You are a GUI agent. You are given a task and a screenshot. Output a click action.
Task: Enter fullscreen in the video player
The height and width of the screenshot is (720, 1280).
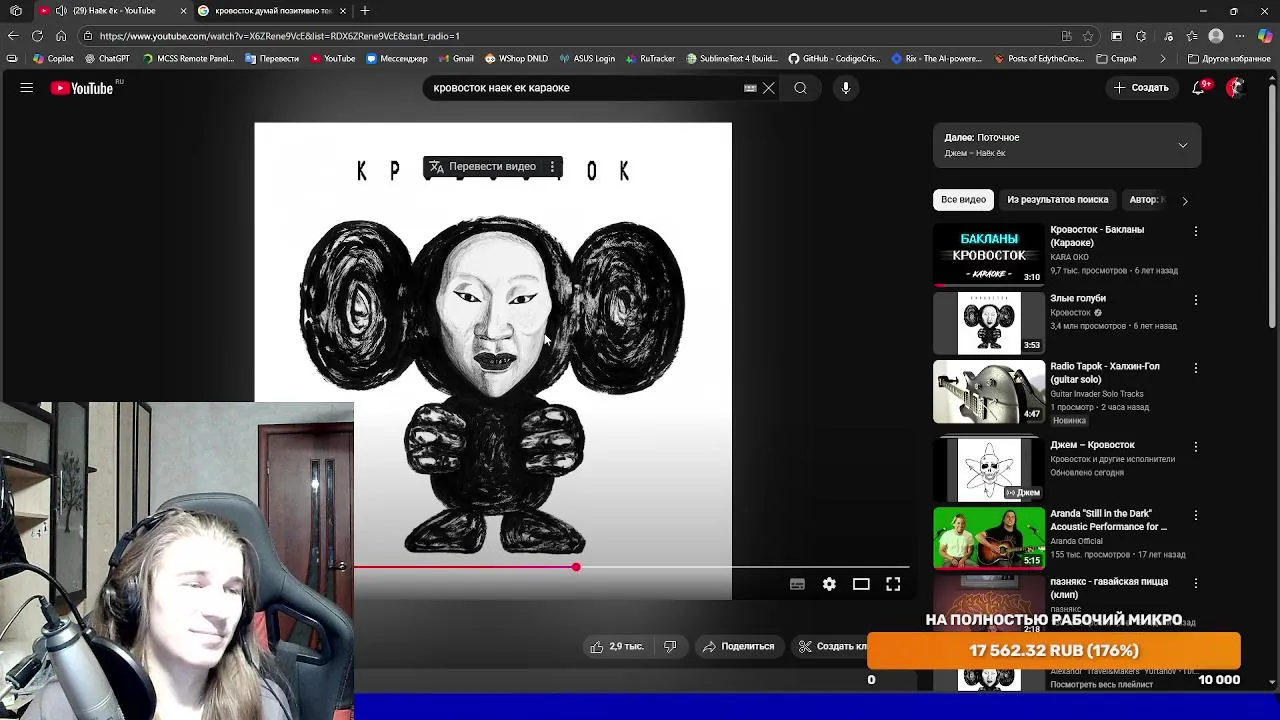point(893,584)
